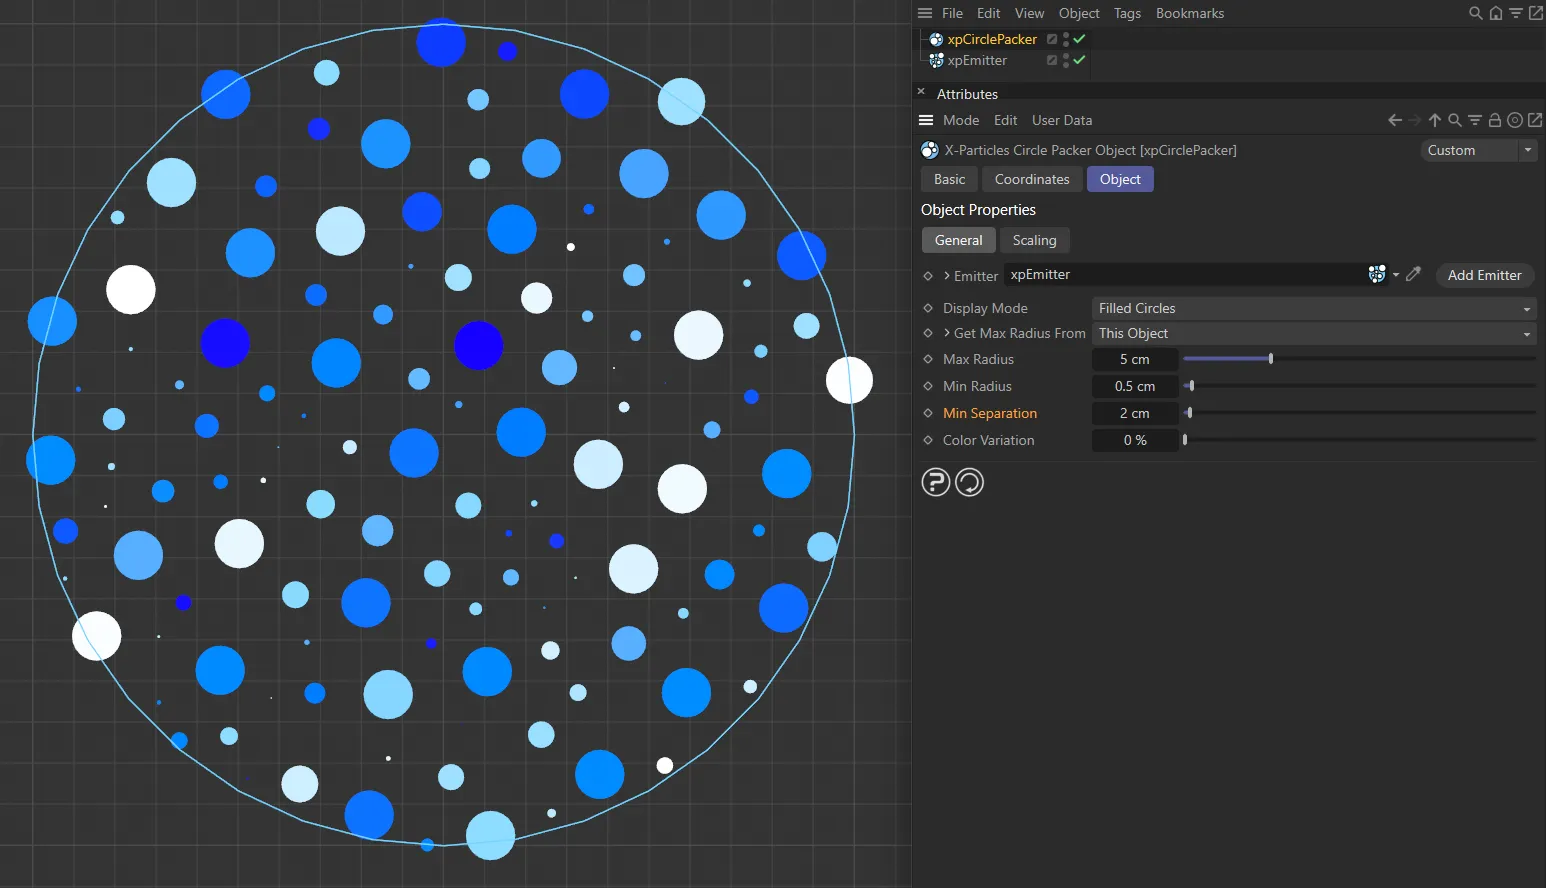Screen dimensions: 1546x888
Task: Click the Min Separation value field
Action: (1135, 413)
